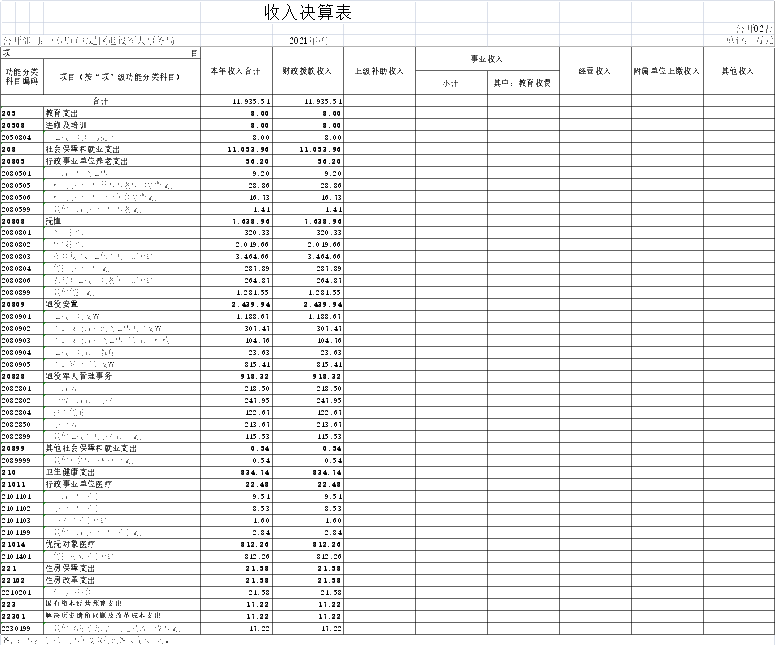Select code cell 2080801
The image size is (775, 645).
22,232
